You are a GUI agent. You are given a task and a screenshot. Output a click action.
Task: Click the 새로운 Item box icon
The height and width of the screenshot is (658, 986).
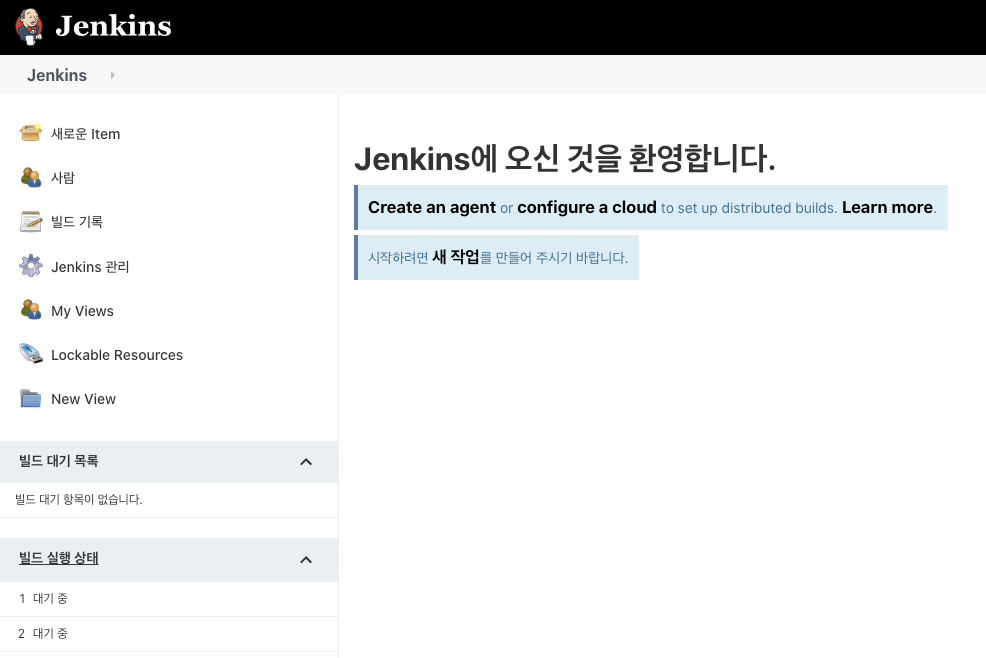click(x=31, y=133)
